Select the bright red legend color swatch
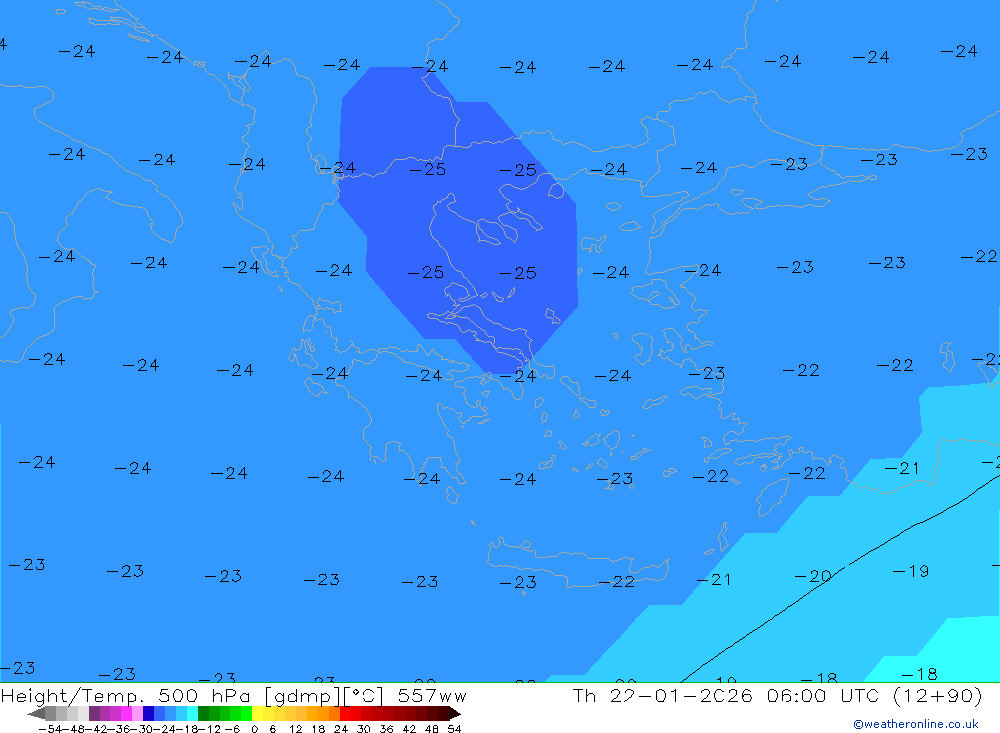The height and width of the screenshot is (733, 1000). 345,714
